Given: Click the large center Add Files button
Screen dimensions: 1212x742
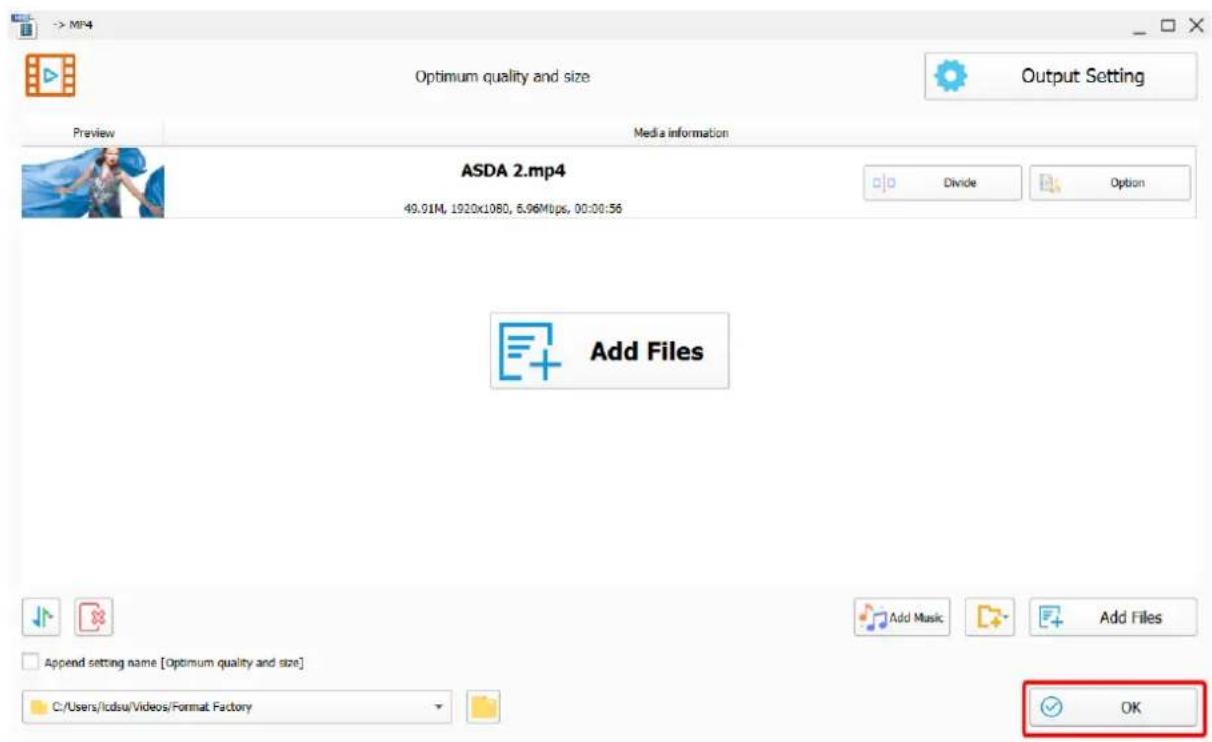Looking at the screenshot, I should (609, 351).
